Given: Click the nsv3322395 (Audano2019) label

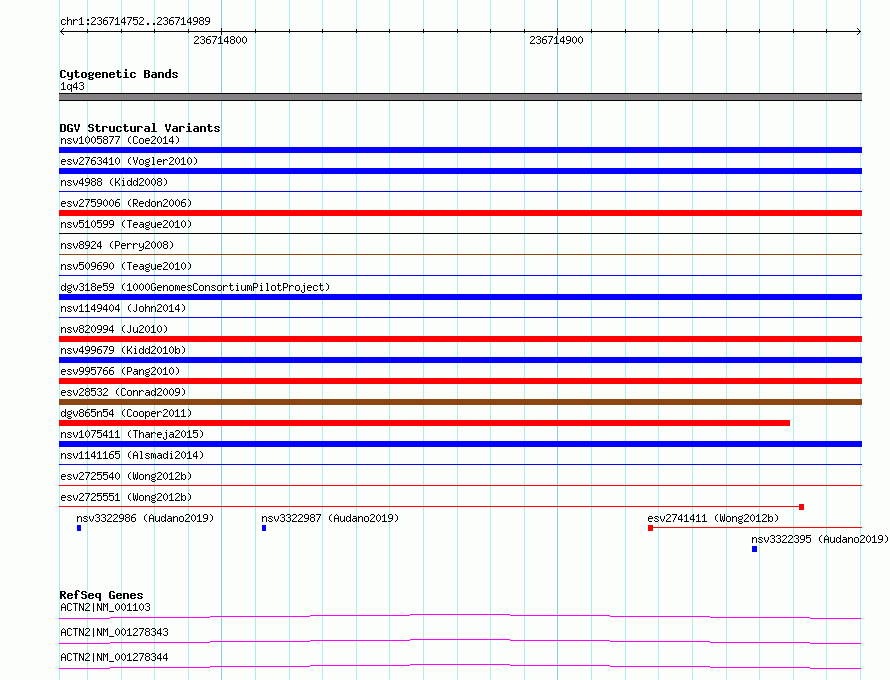Looking at the screenshot, I should [x=820, y=539].
